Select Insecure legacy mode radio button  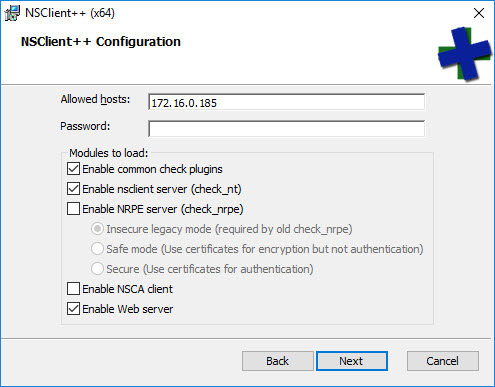(x=97, y=229)
